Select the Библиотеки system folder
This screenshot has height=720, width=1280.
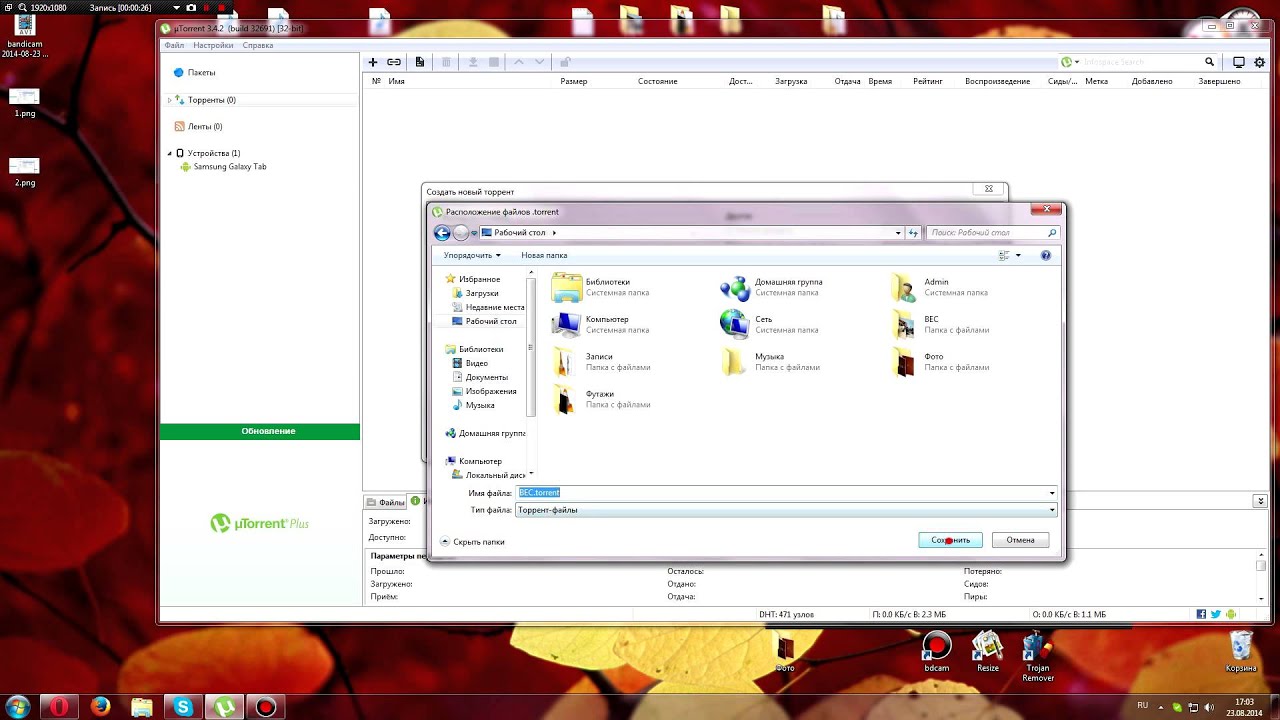point(602,287)
